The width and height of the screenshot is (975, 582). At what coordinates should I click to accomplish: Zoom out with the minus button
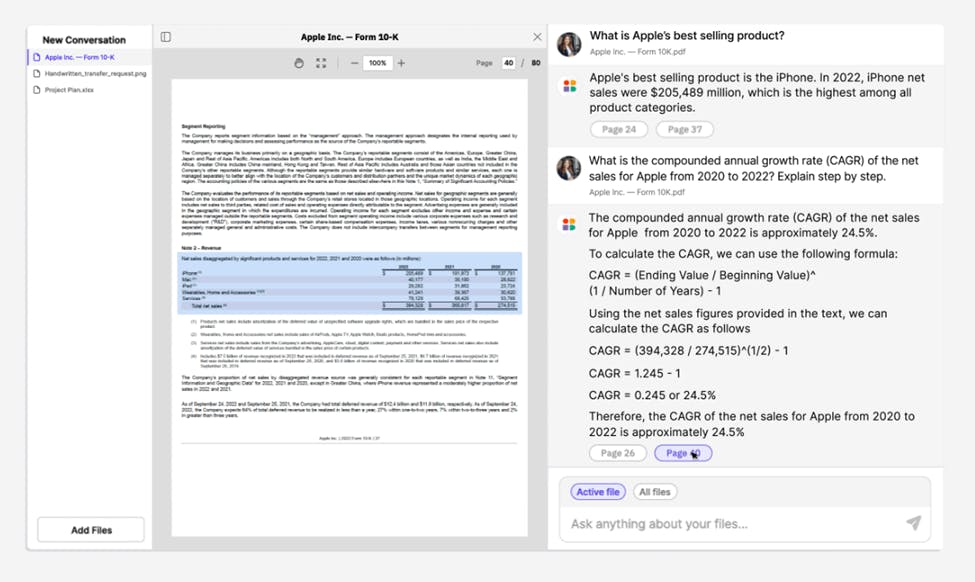pyautogui.click(x=354, y=63)
